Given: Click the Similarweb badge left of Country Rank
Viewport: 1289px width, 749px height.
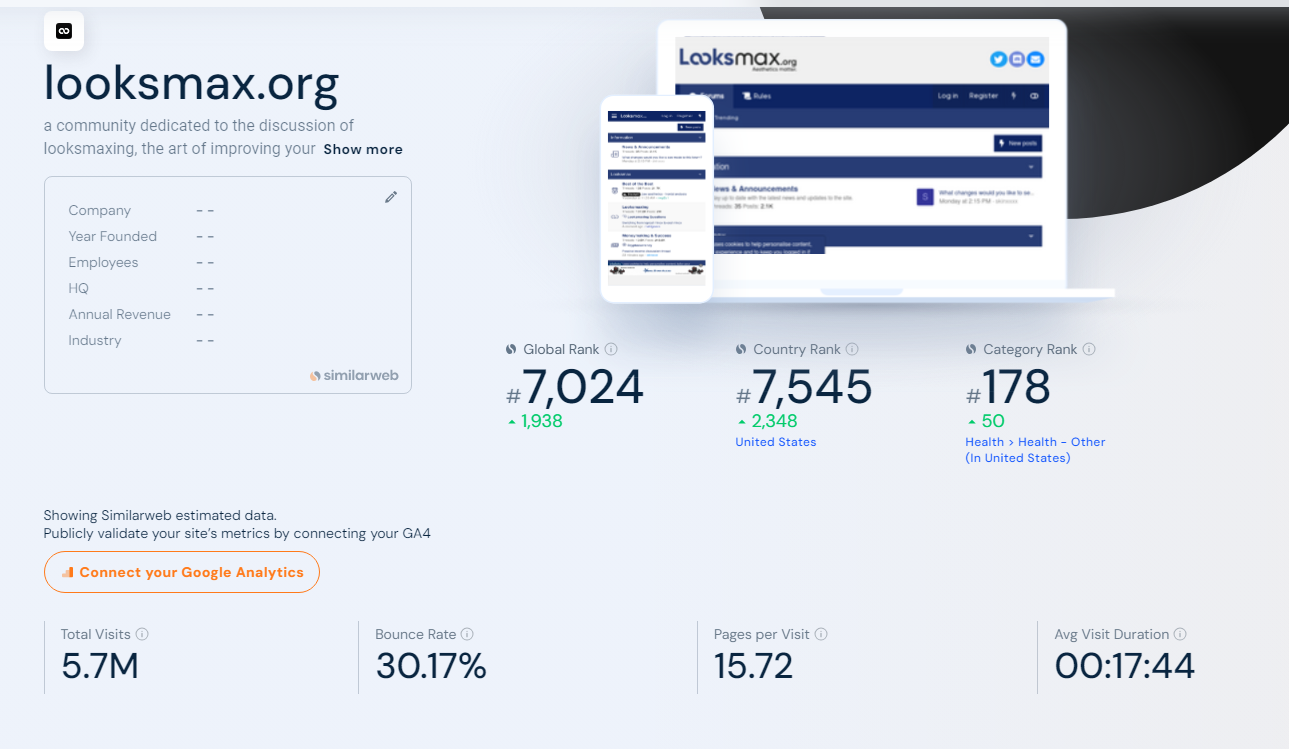Looking at the screenshot, I should (x=741, y=350).
